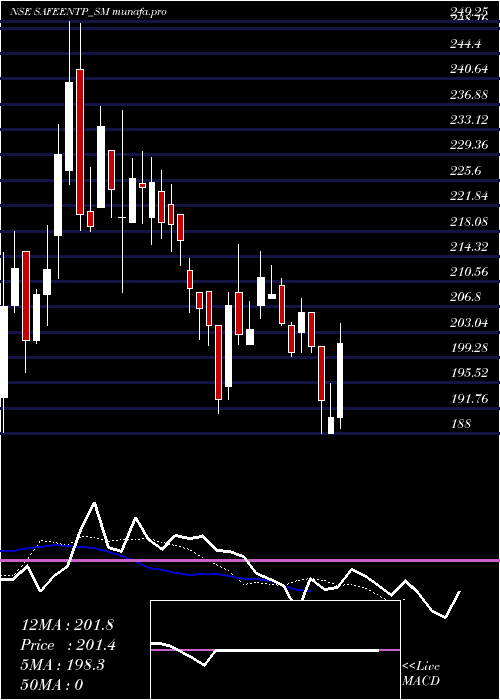
Task: Click the 5MA : 198.3 readout
Action: point(62,665)
